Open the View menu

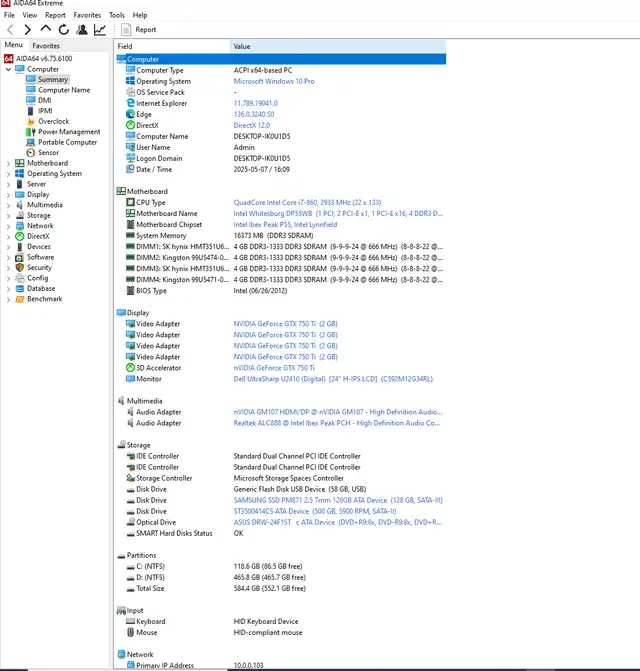tap(30, 15)
